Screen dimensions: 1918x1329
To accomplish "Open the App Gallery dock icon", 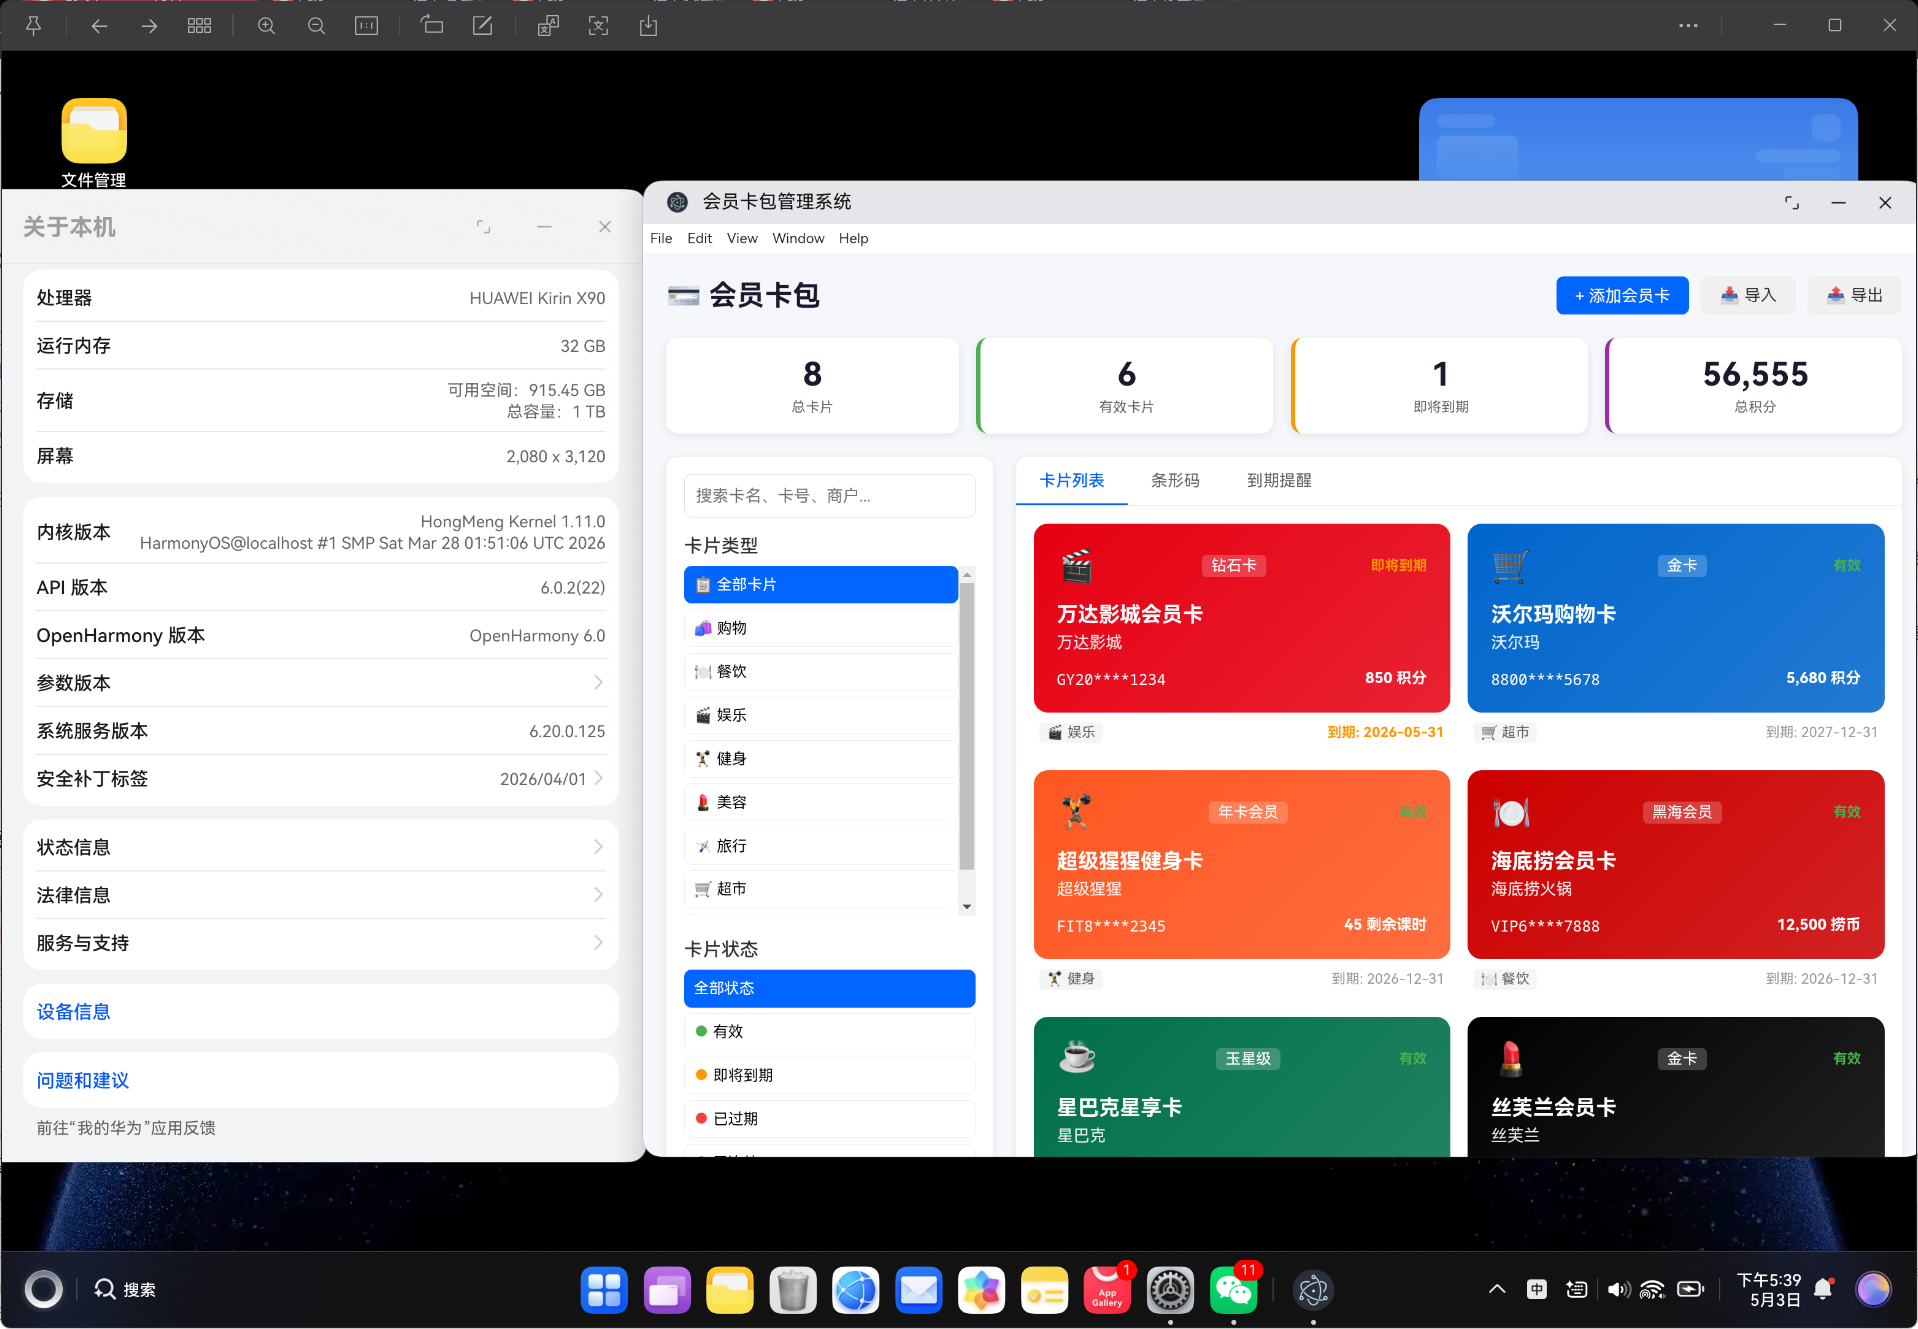I will 1107,1290.
